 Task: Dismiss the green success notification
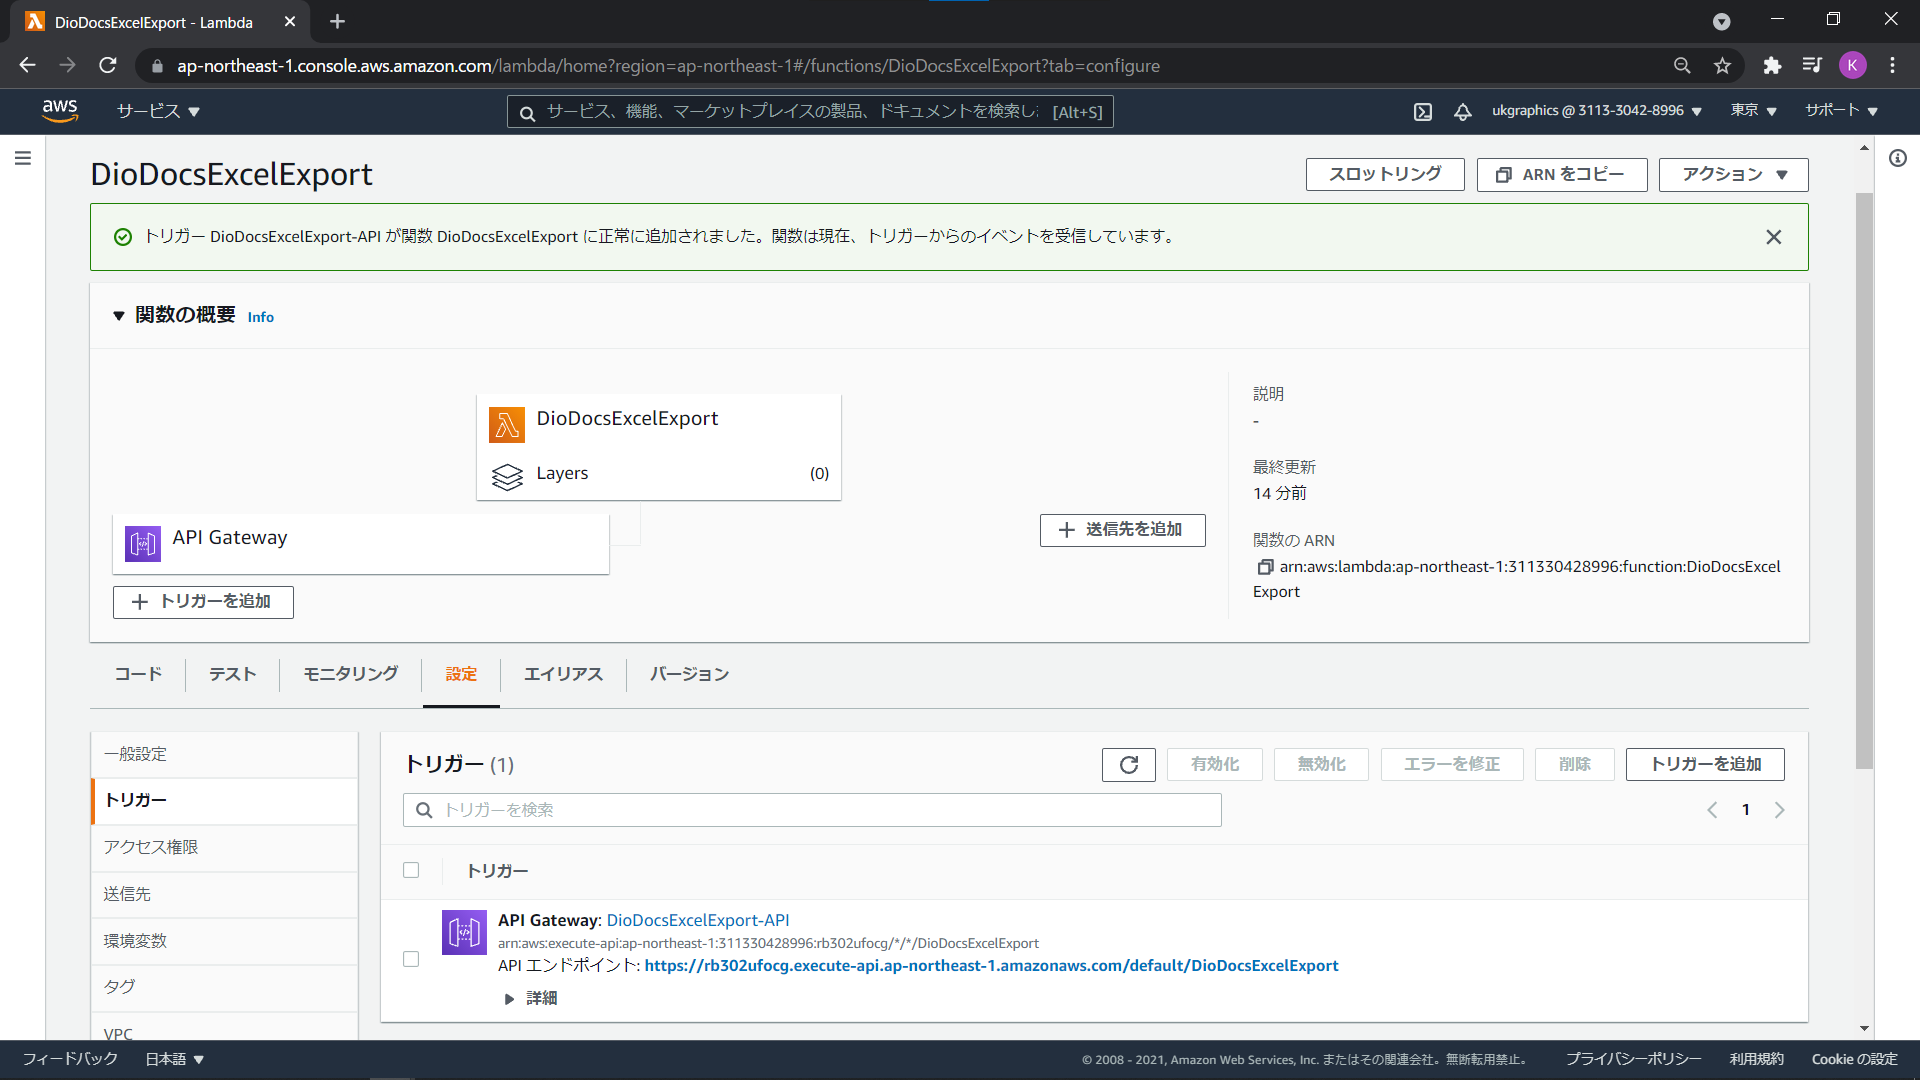(x=1773, y=237)
